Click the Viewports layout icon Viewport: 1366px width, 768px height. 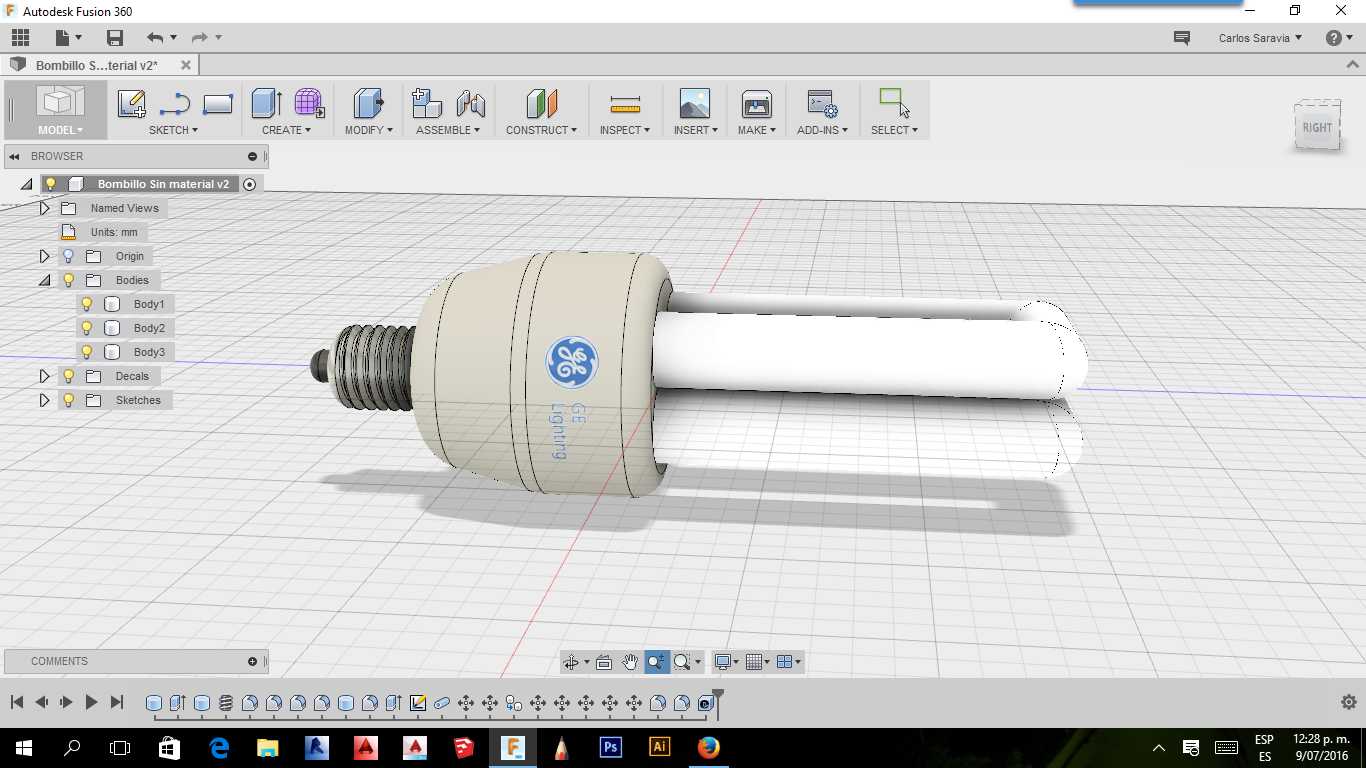785,662
